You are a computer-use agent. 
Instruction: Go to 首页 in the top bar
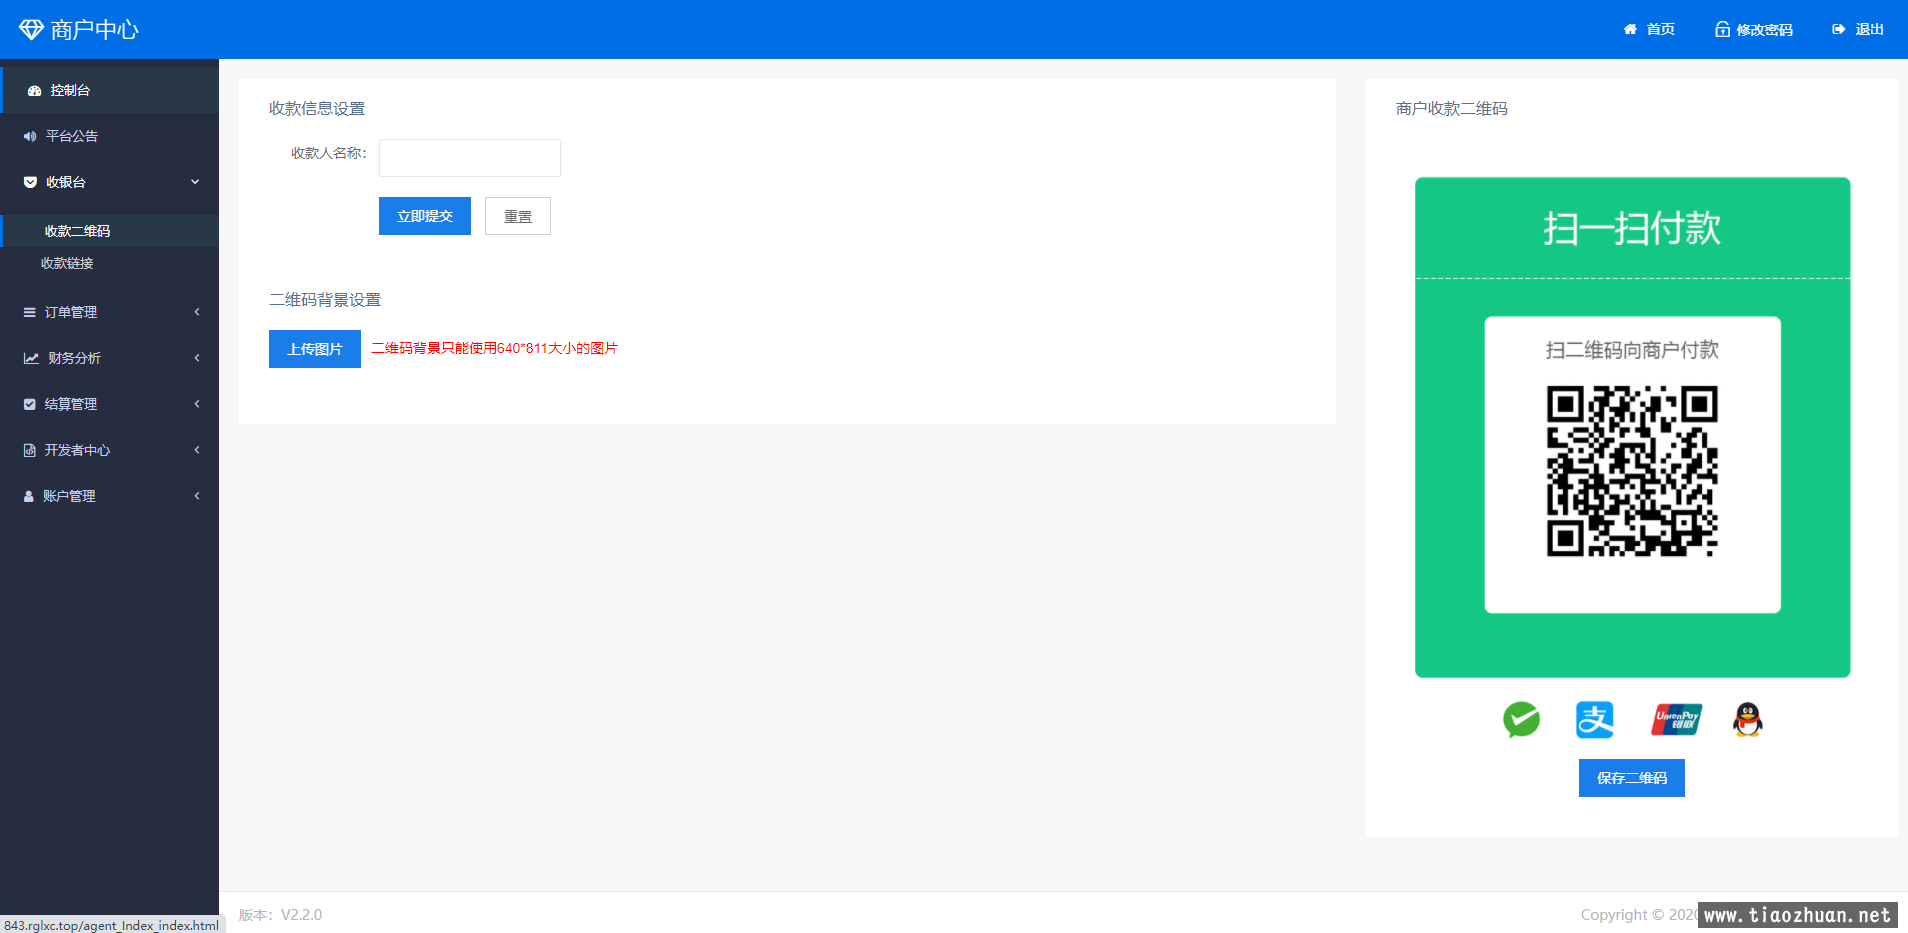tap(1650, 29)
